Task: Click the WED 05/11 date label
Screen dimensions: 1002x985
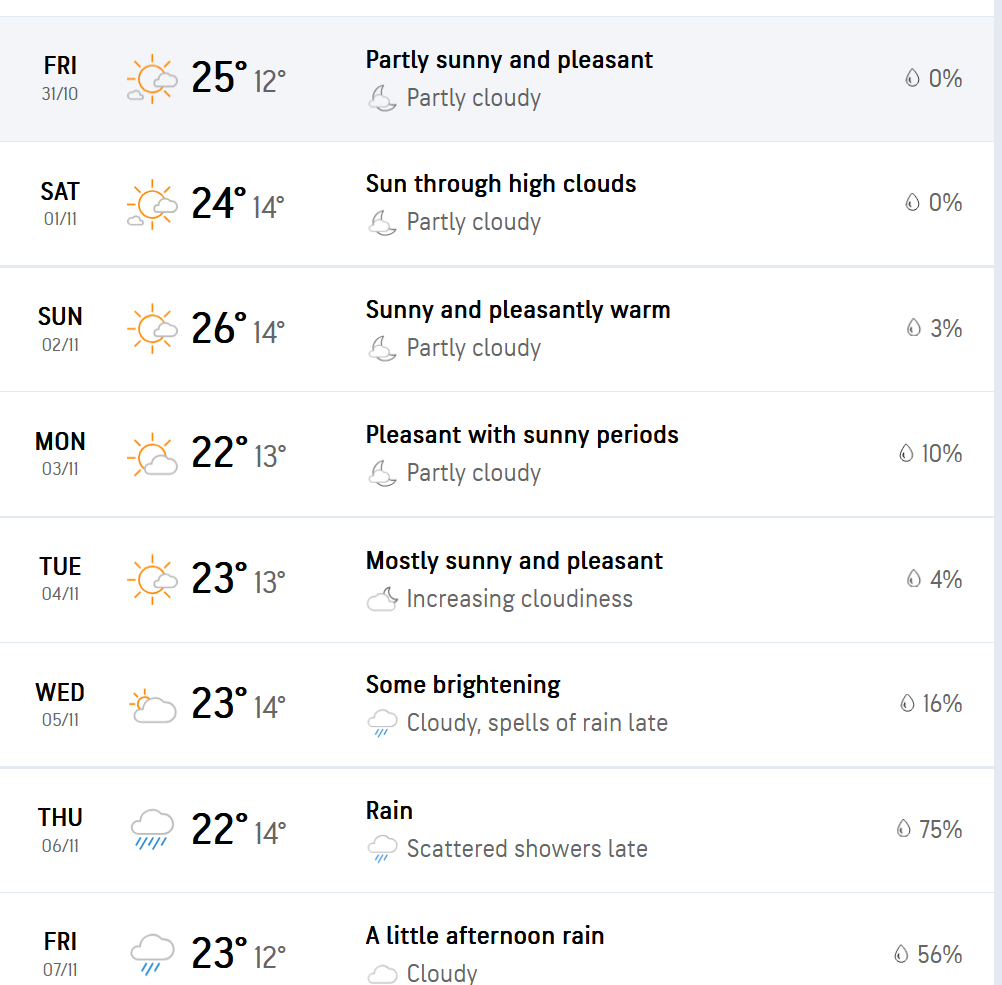Action: coord(60,704)
